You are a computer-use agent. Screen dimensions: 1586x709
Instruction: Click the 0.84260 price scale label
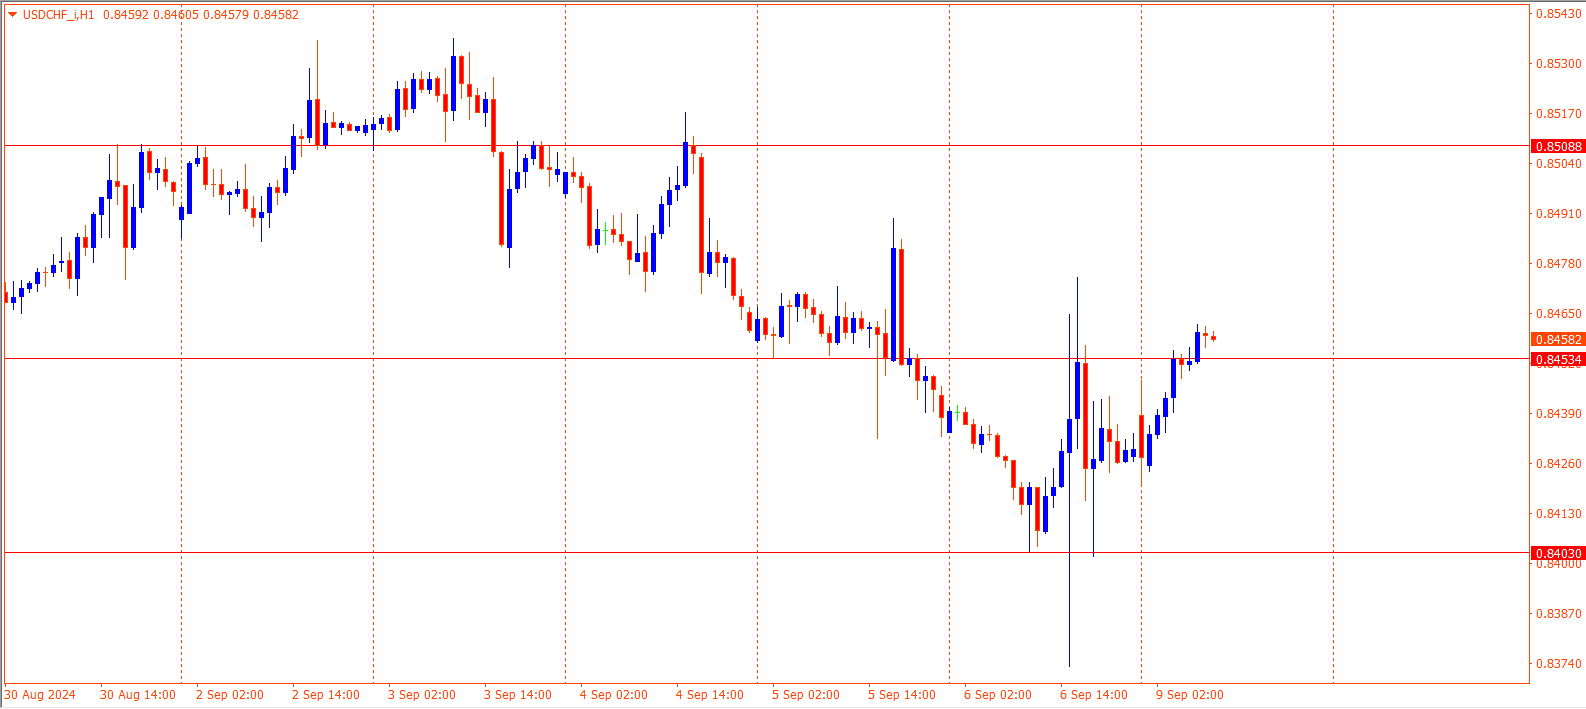click(x=1559, y=464)
